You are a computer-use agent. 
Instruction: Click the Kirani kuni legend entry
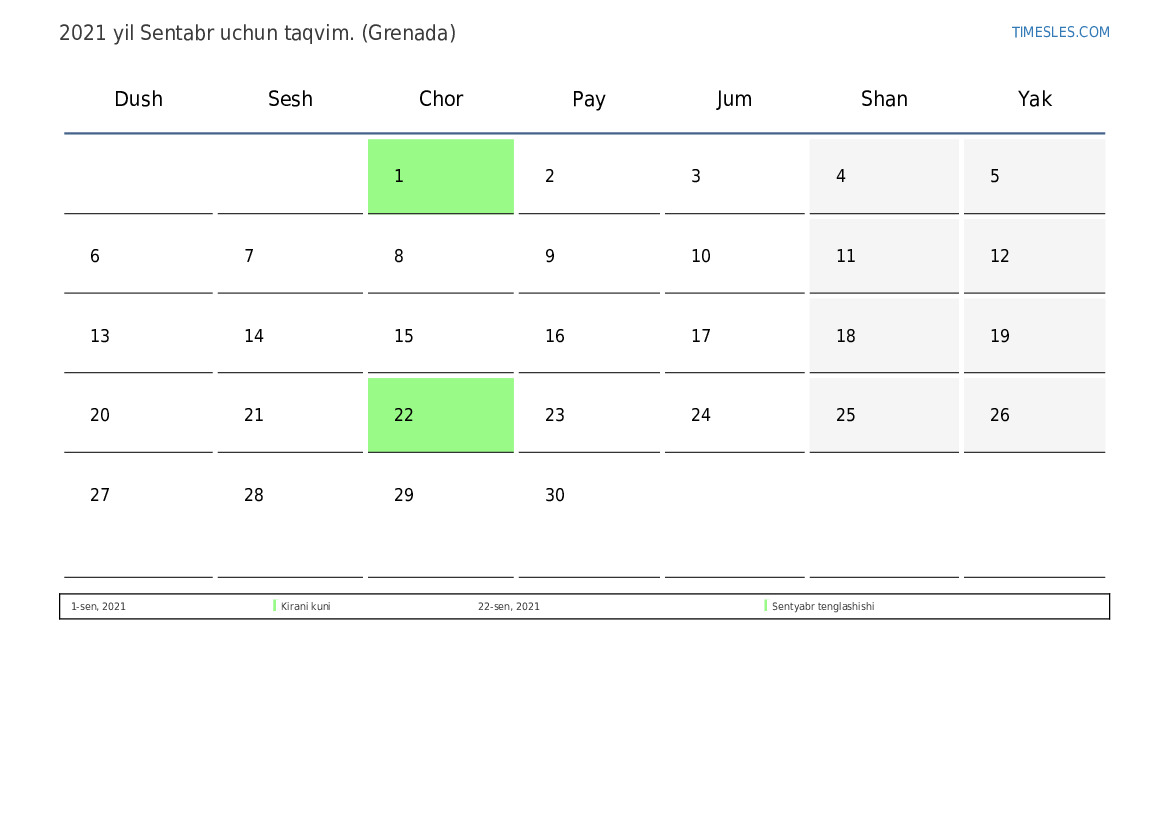(x=306, y=606)
